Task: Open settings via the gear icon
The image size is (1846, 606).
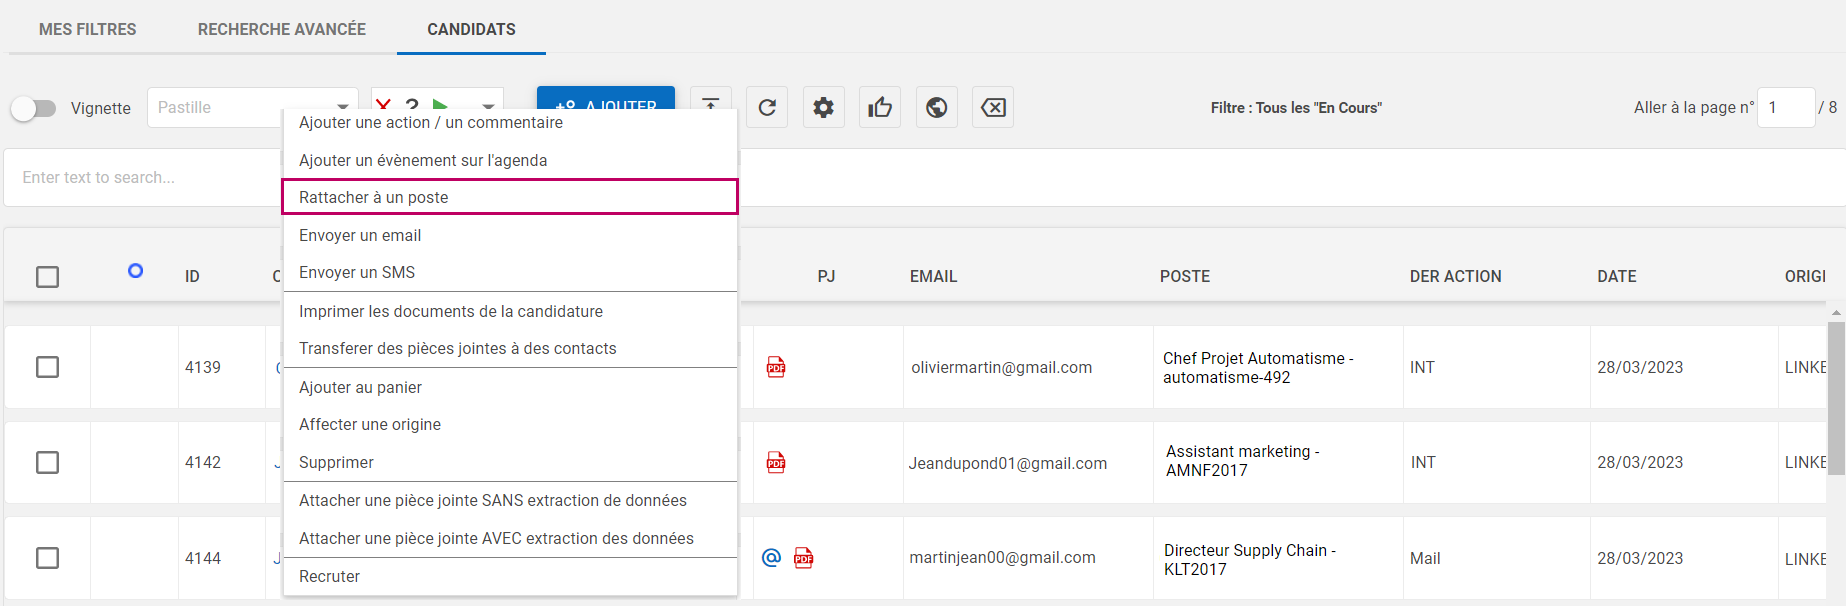Action: coord(823,107)
